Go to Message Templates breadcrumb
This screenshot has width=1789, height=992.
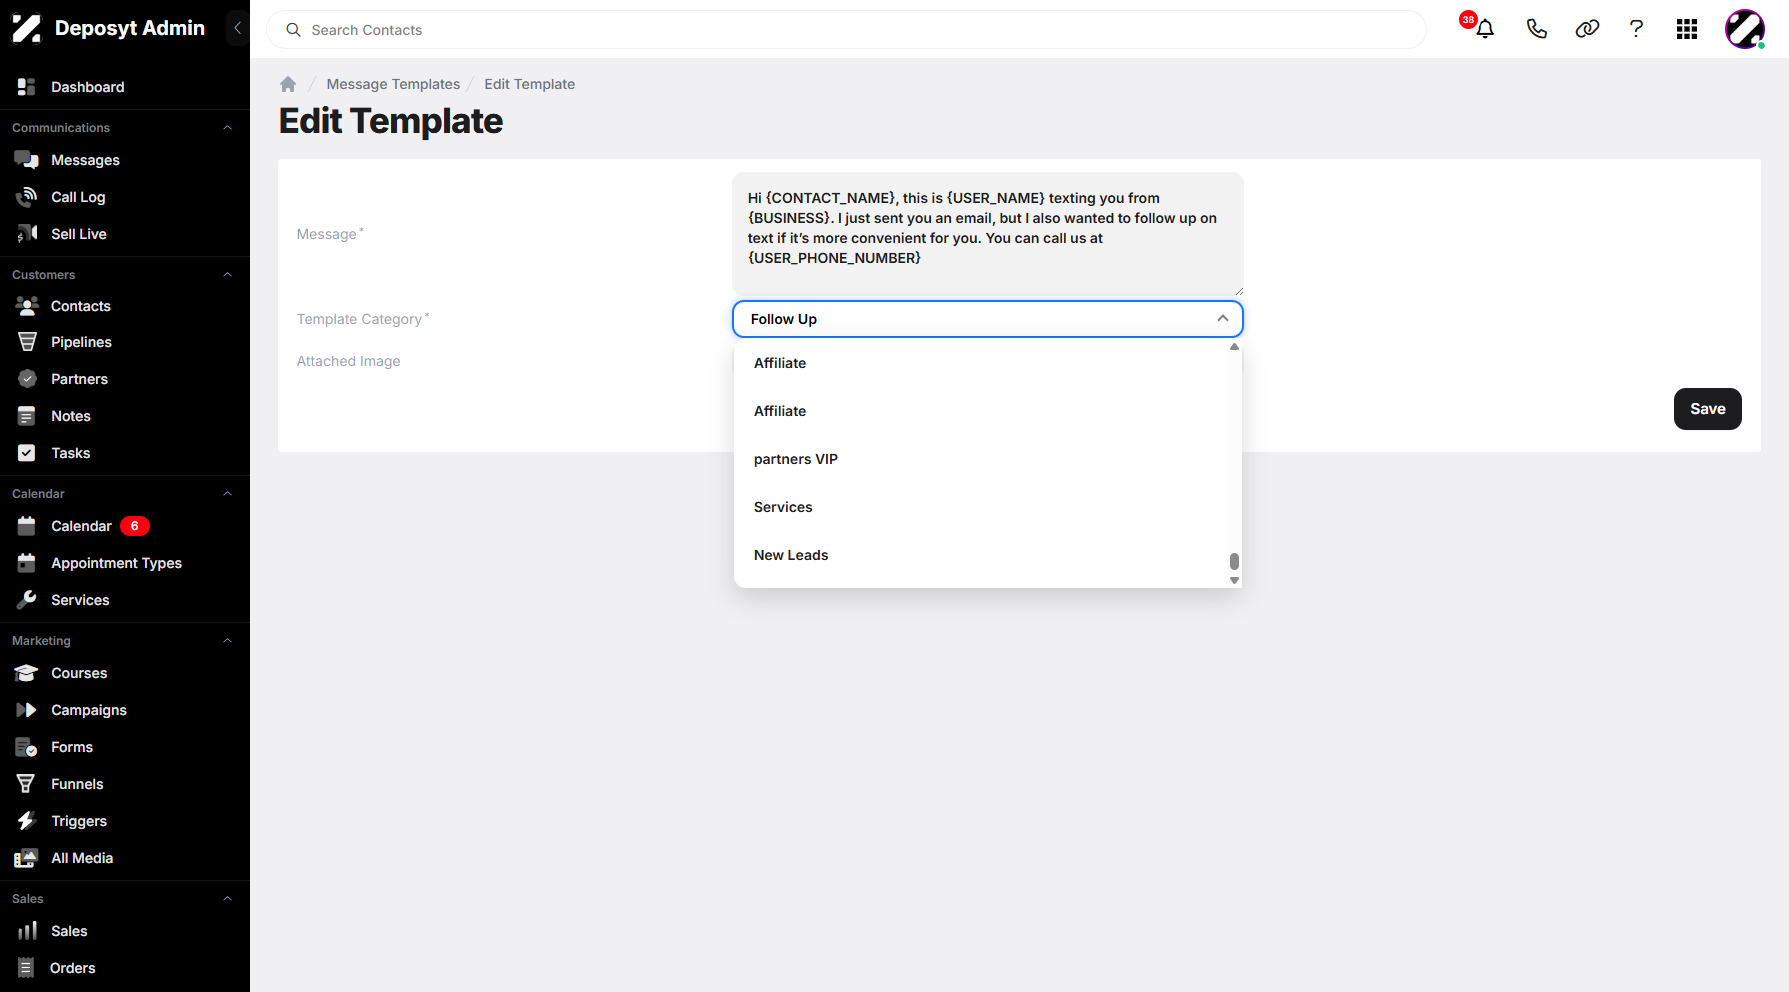(393, 84)
